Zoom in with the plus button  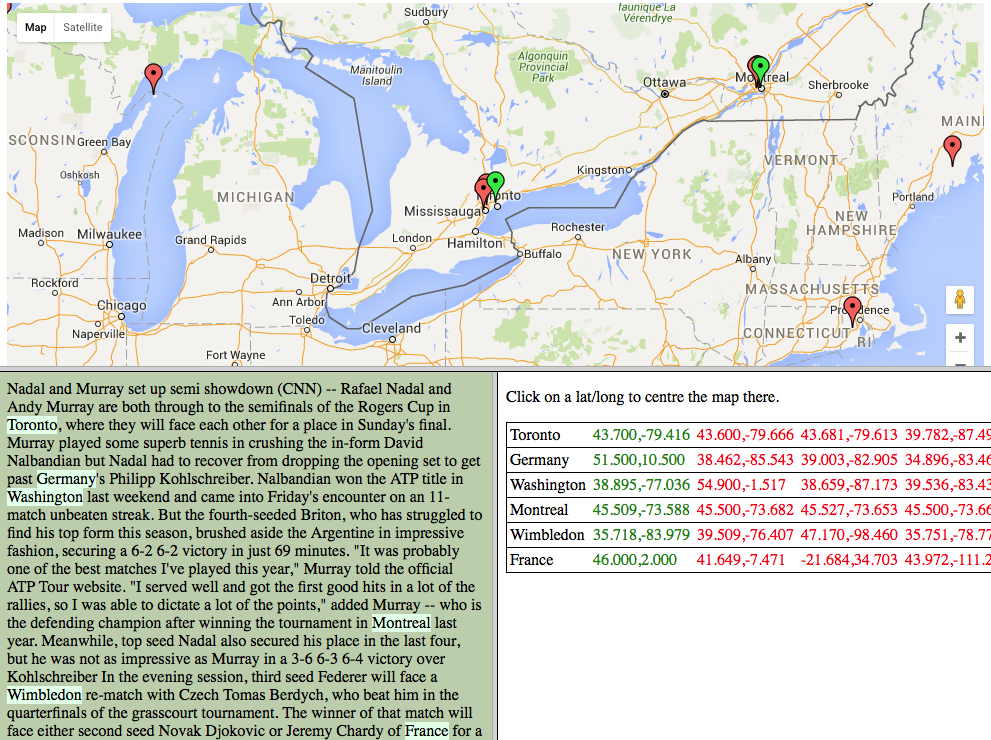pos(960,337)
